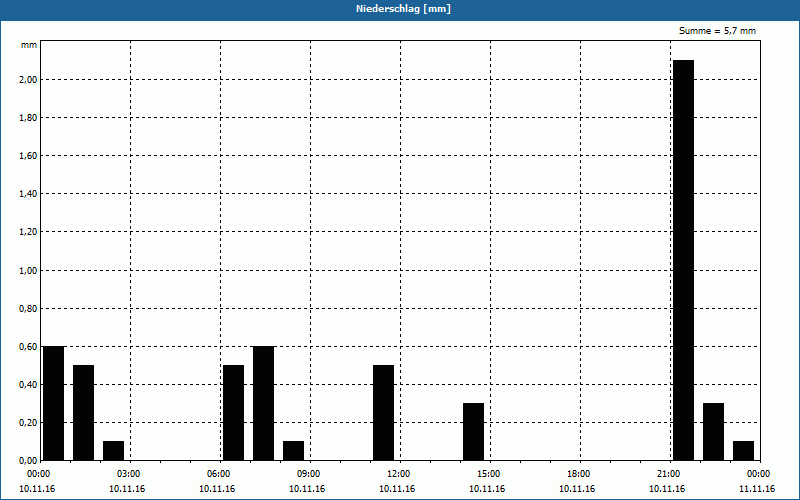Click the 11.11.16 date label
Screen dimensions: 800x500
tap(757, 489)
